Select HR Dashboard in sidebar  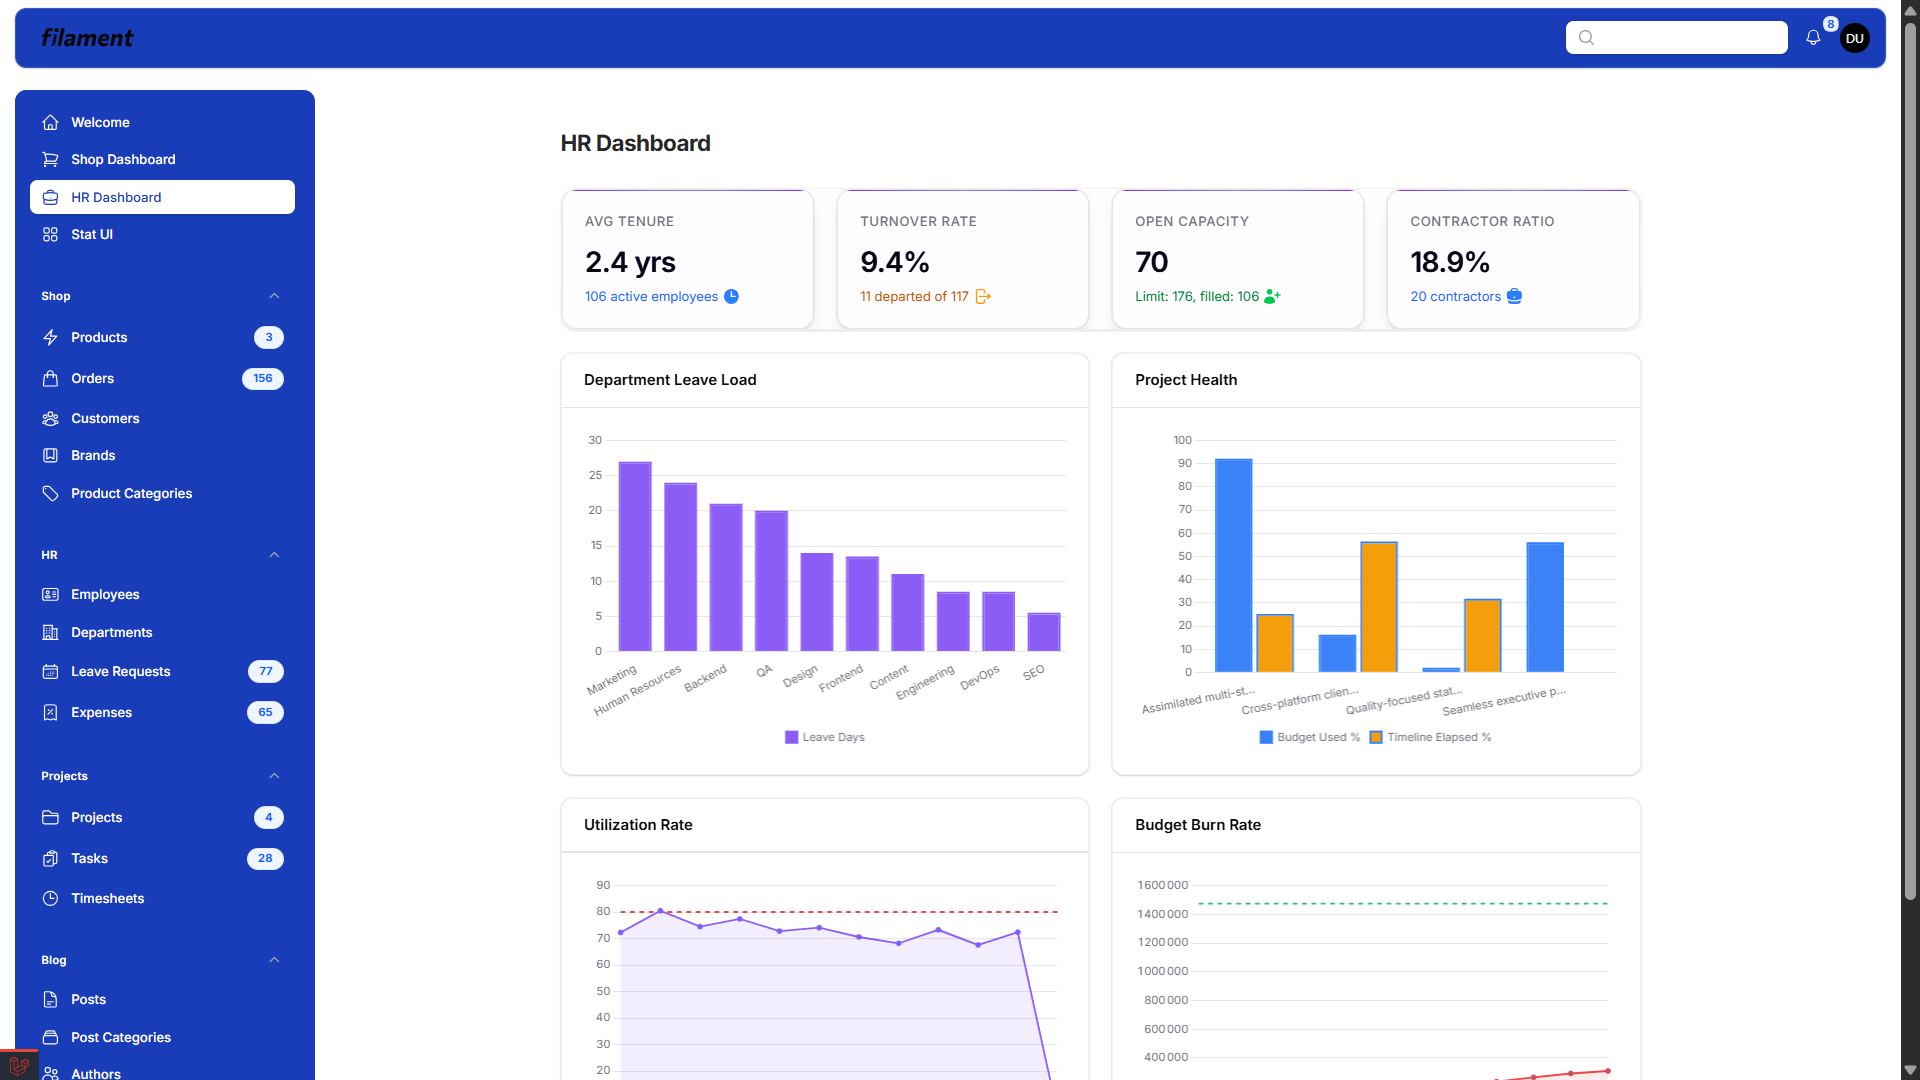(162, 197)
